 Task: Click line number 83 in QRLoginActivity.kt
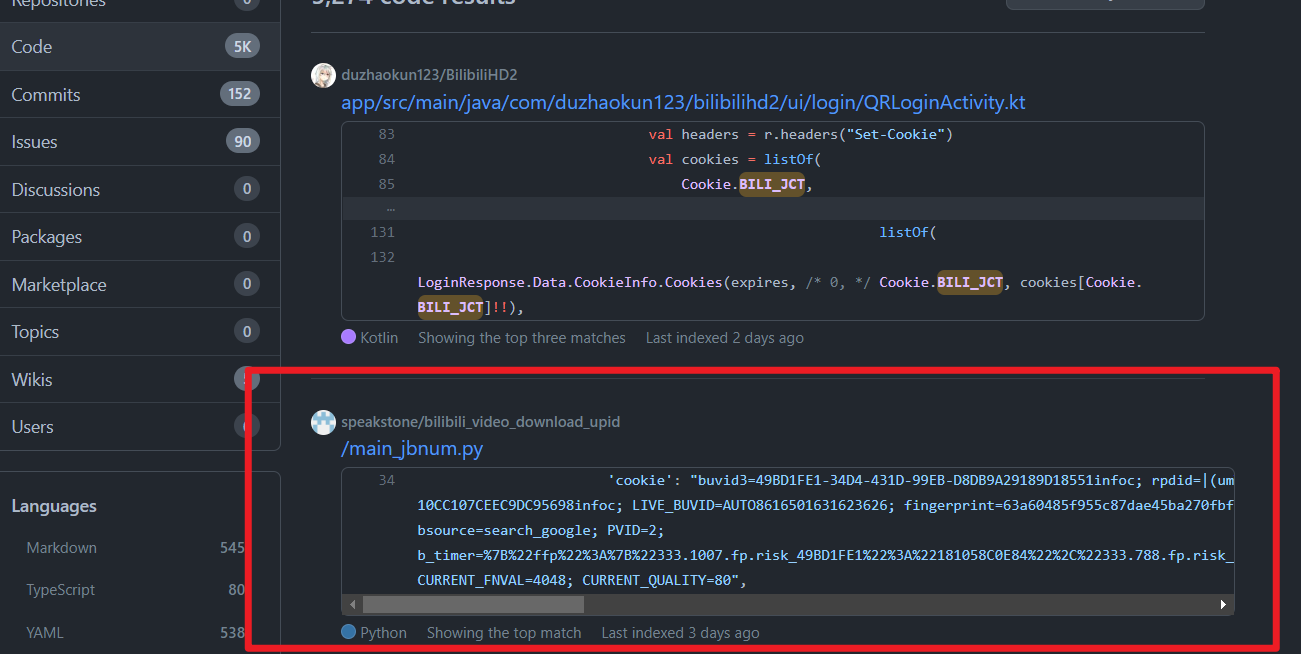pyautogui.click(x=386, y=134)
